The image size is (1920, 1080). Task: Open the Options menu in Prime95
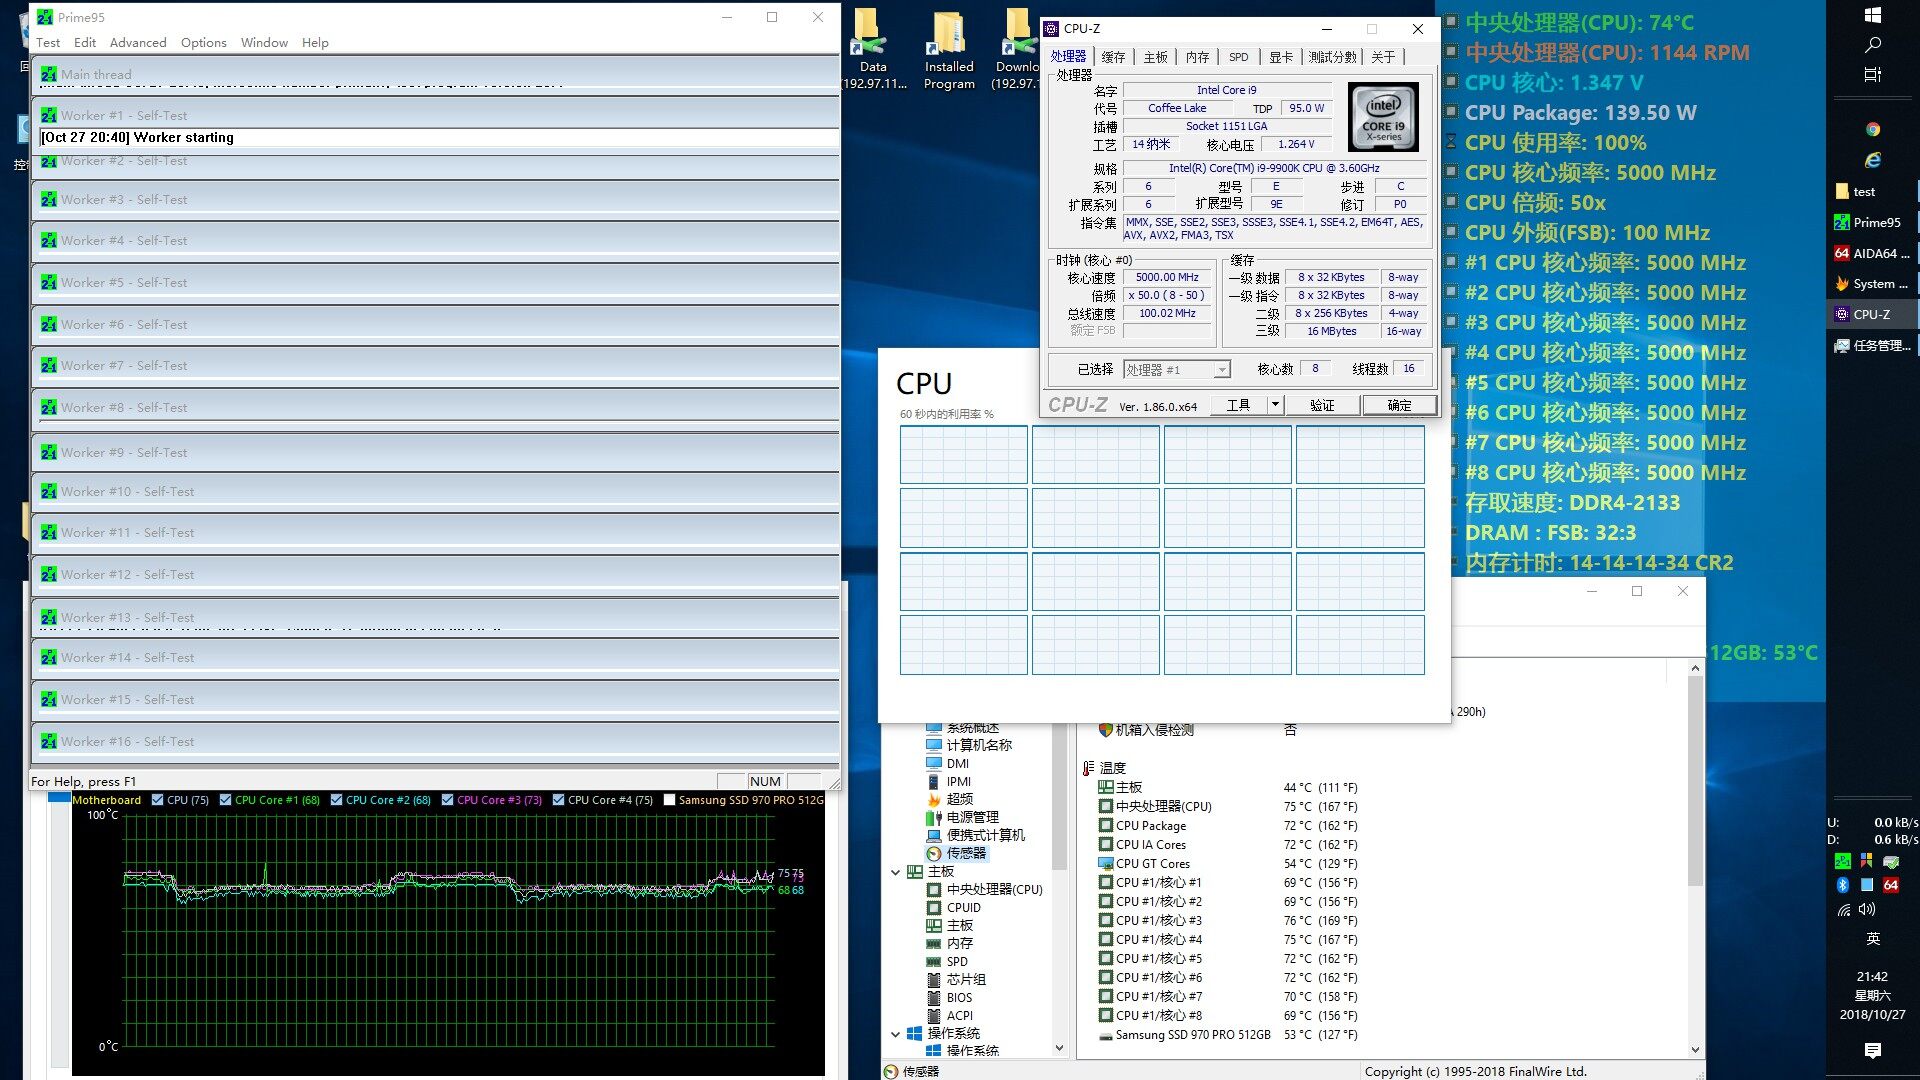tap(204, 43)
